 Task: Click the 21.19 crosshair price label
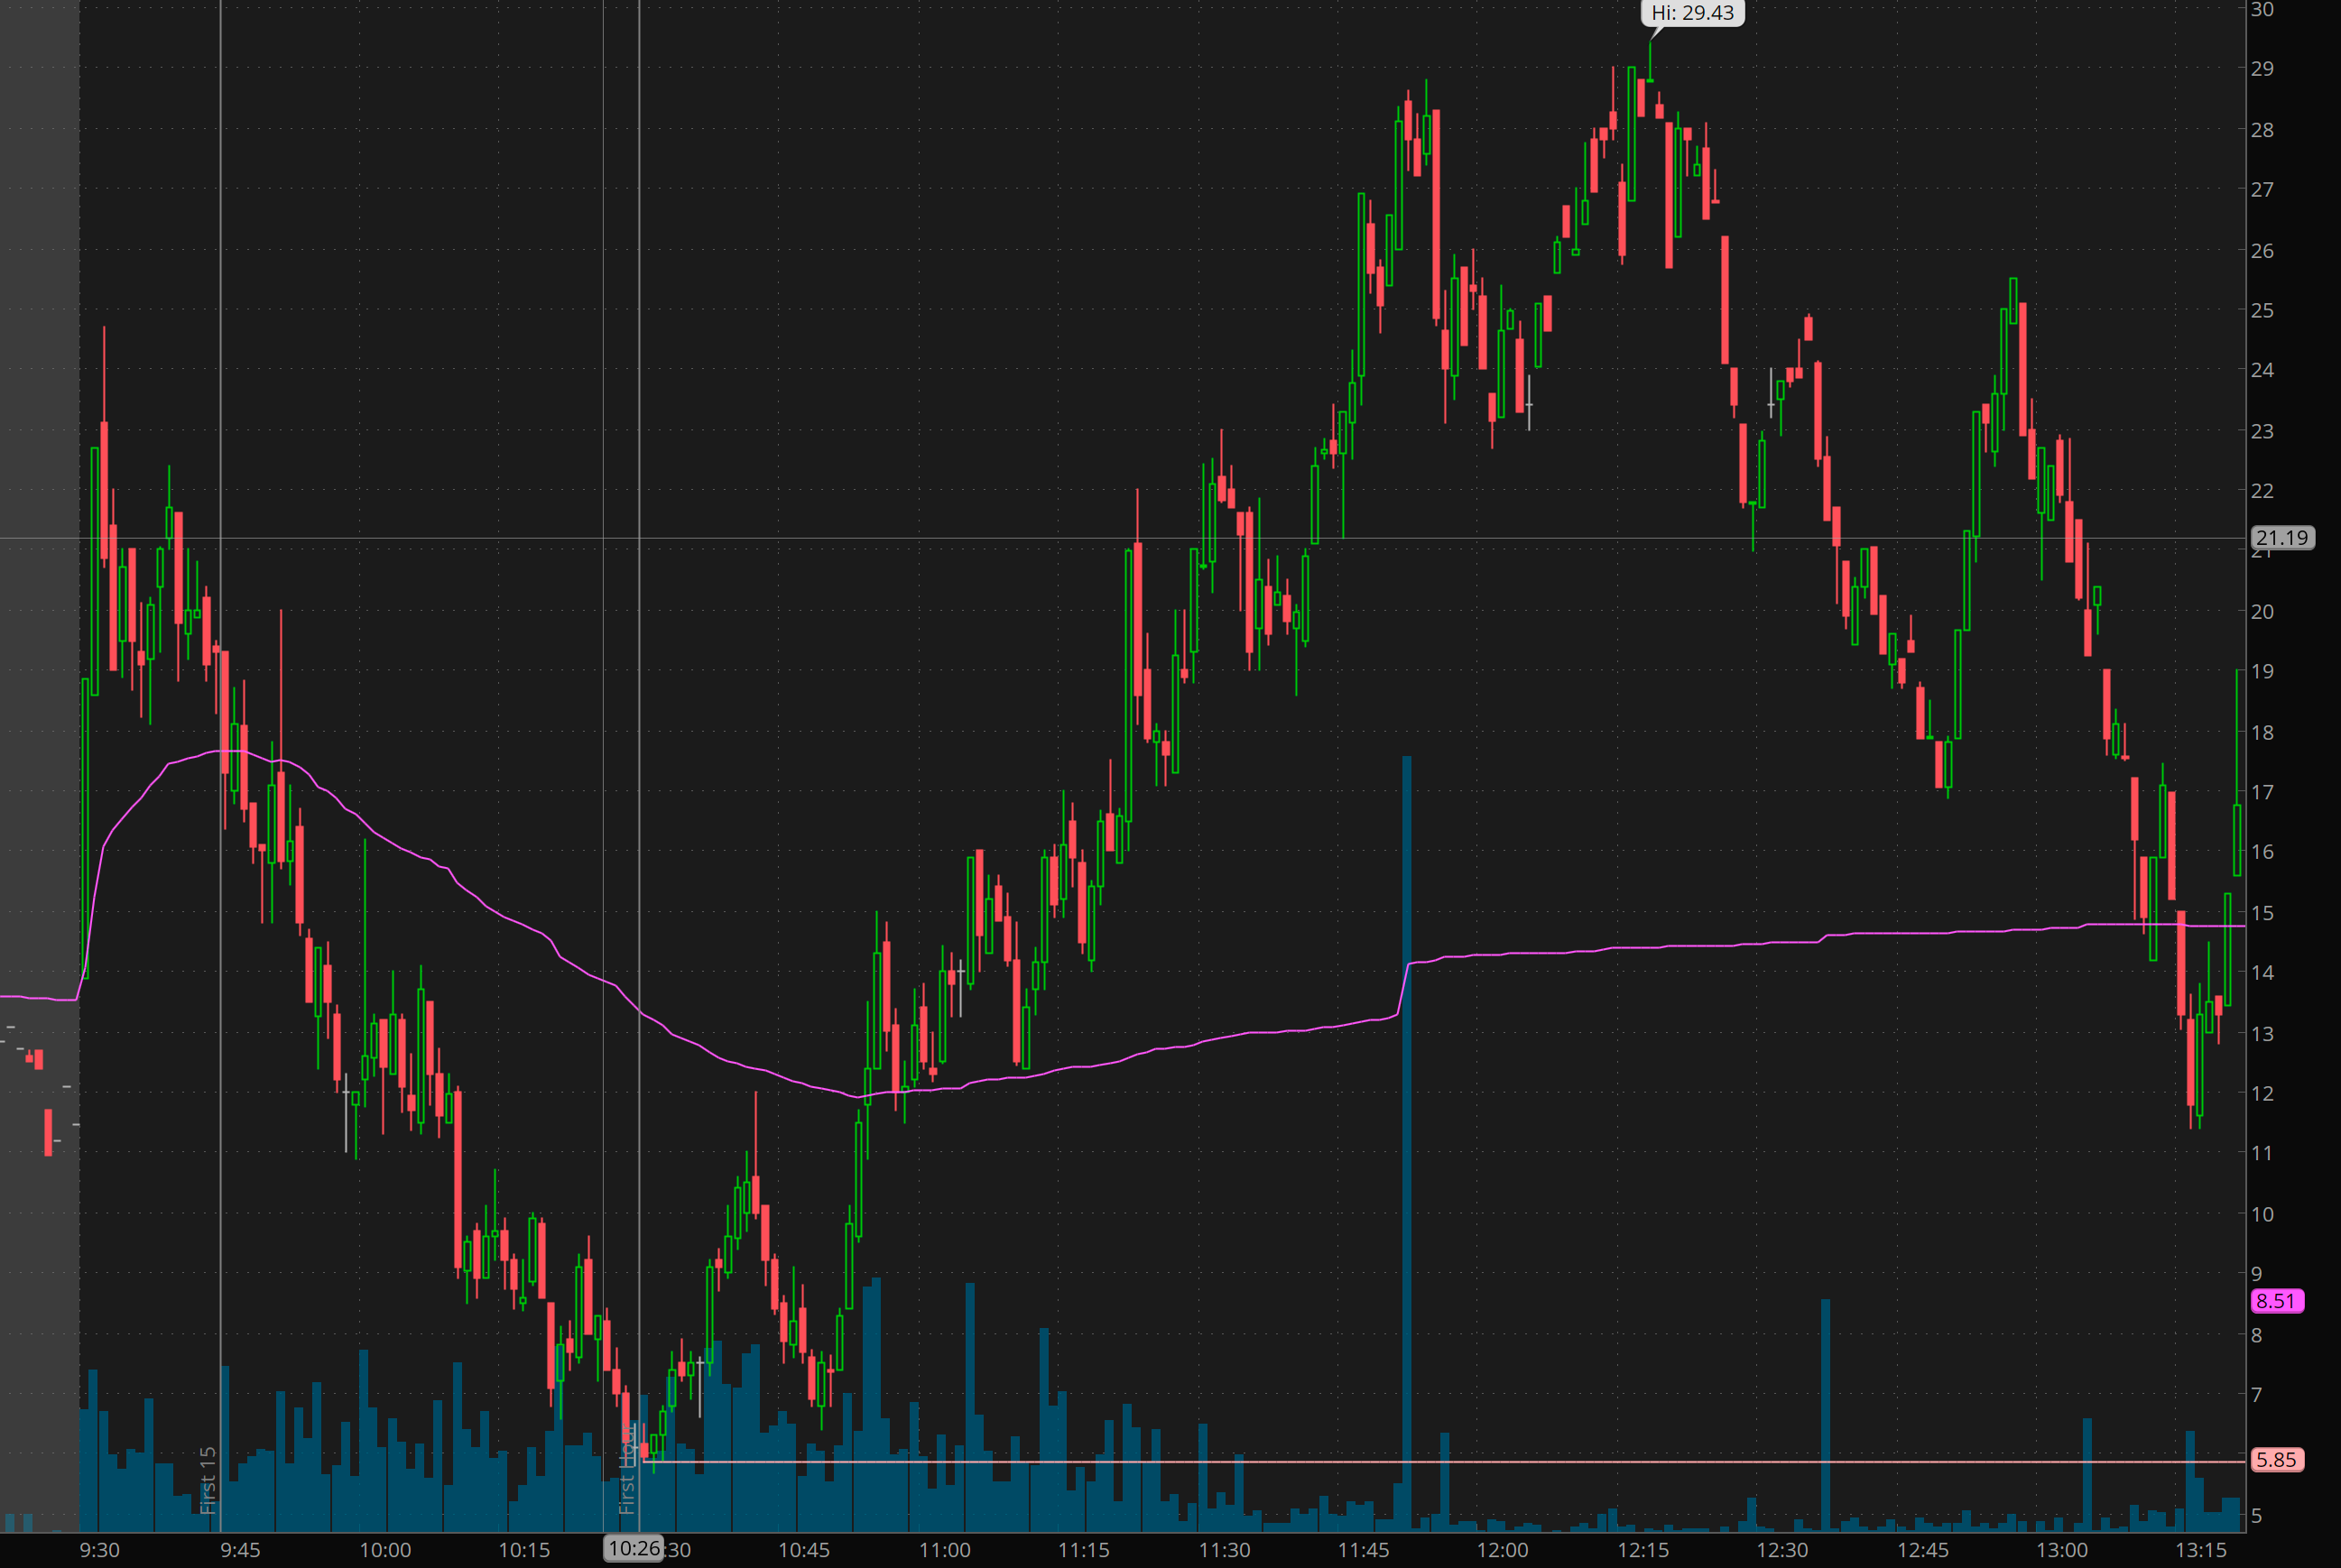[x=2281, y=538]
